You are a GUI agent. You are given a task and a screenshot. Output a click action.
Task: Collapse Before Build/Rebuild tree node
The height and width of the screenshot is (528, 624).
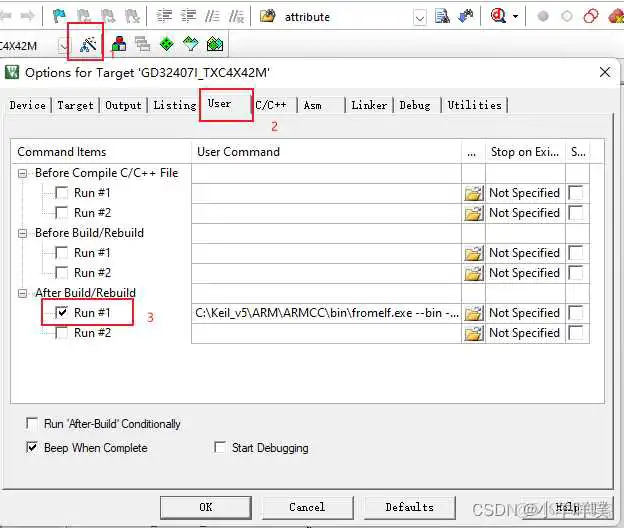point(23,233)
